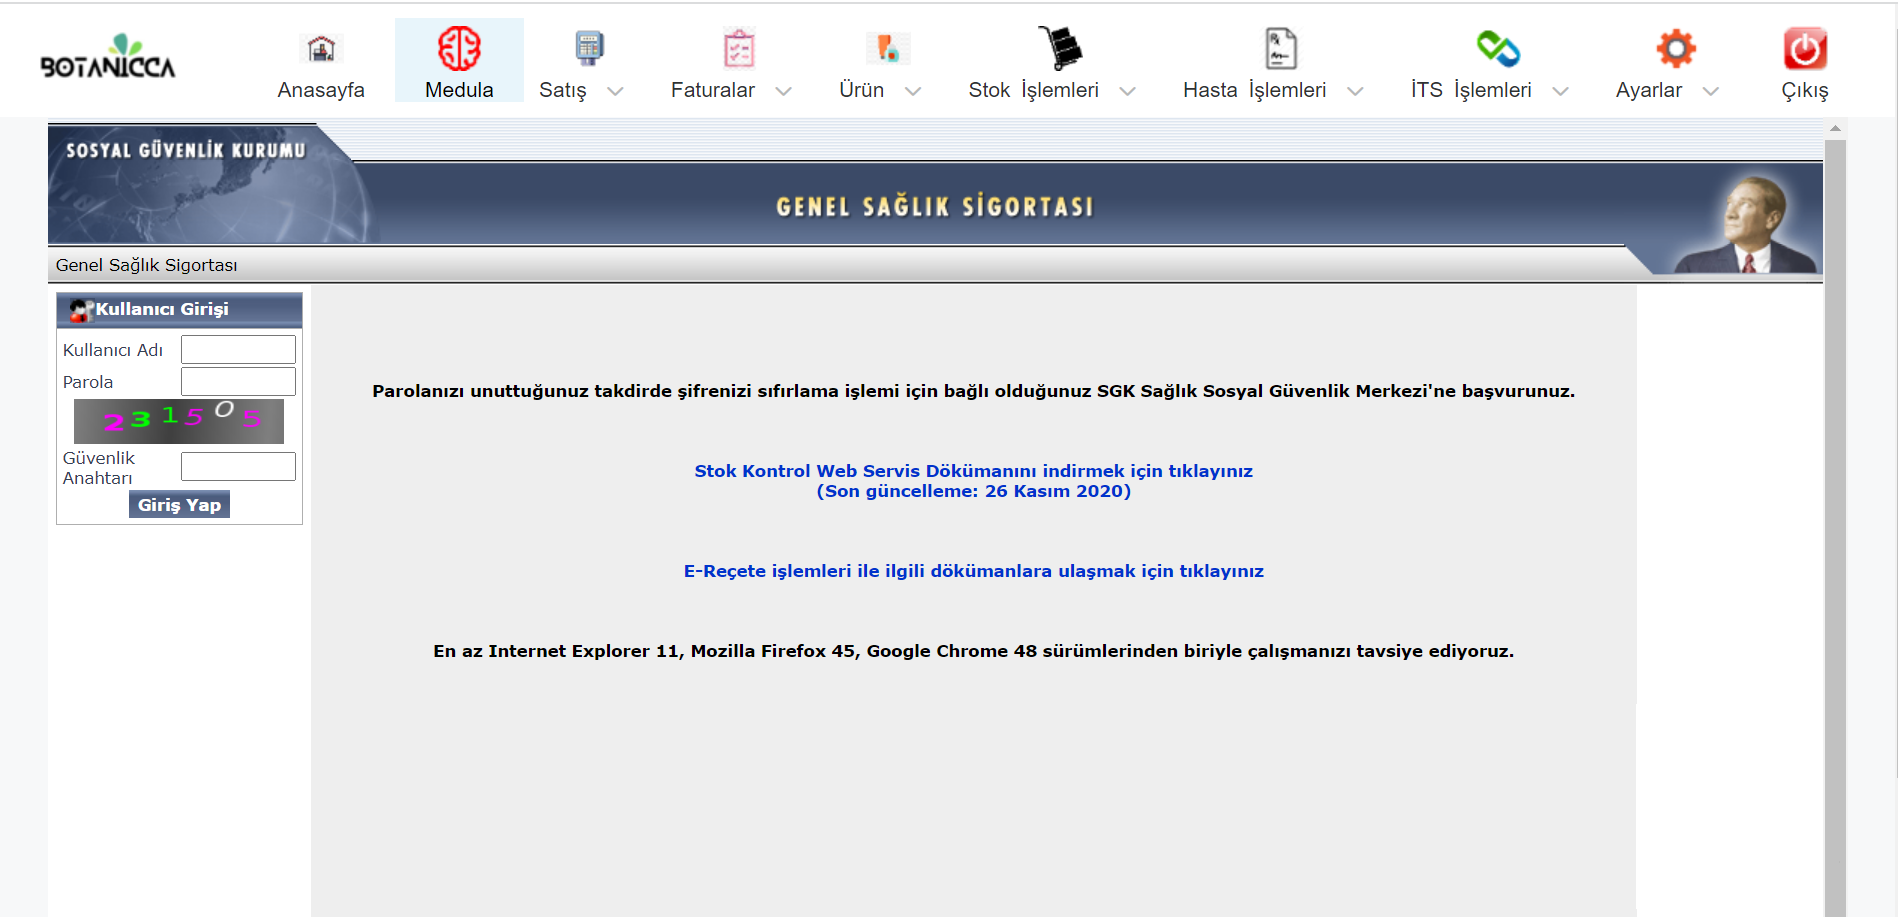
Task: Click the Ayarlar gear icon
Action: point(1676,48)
